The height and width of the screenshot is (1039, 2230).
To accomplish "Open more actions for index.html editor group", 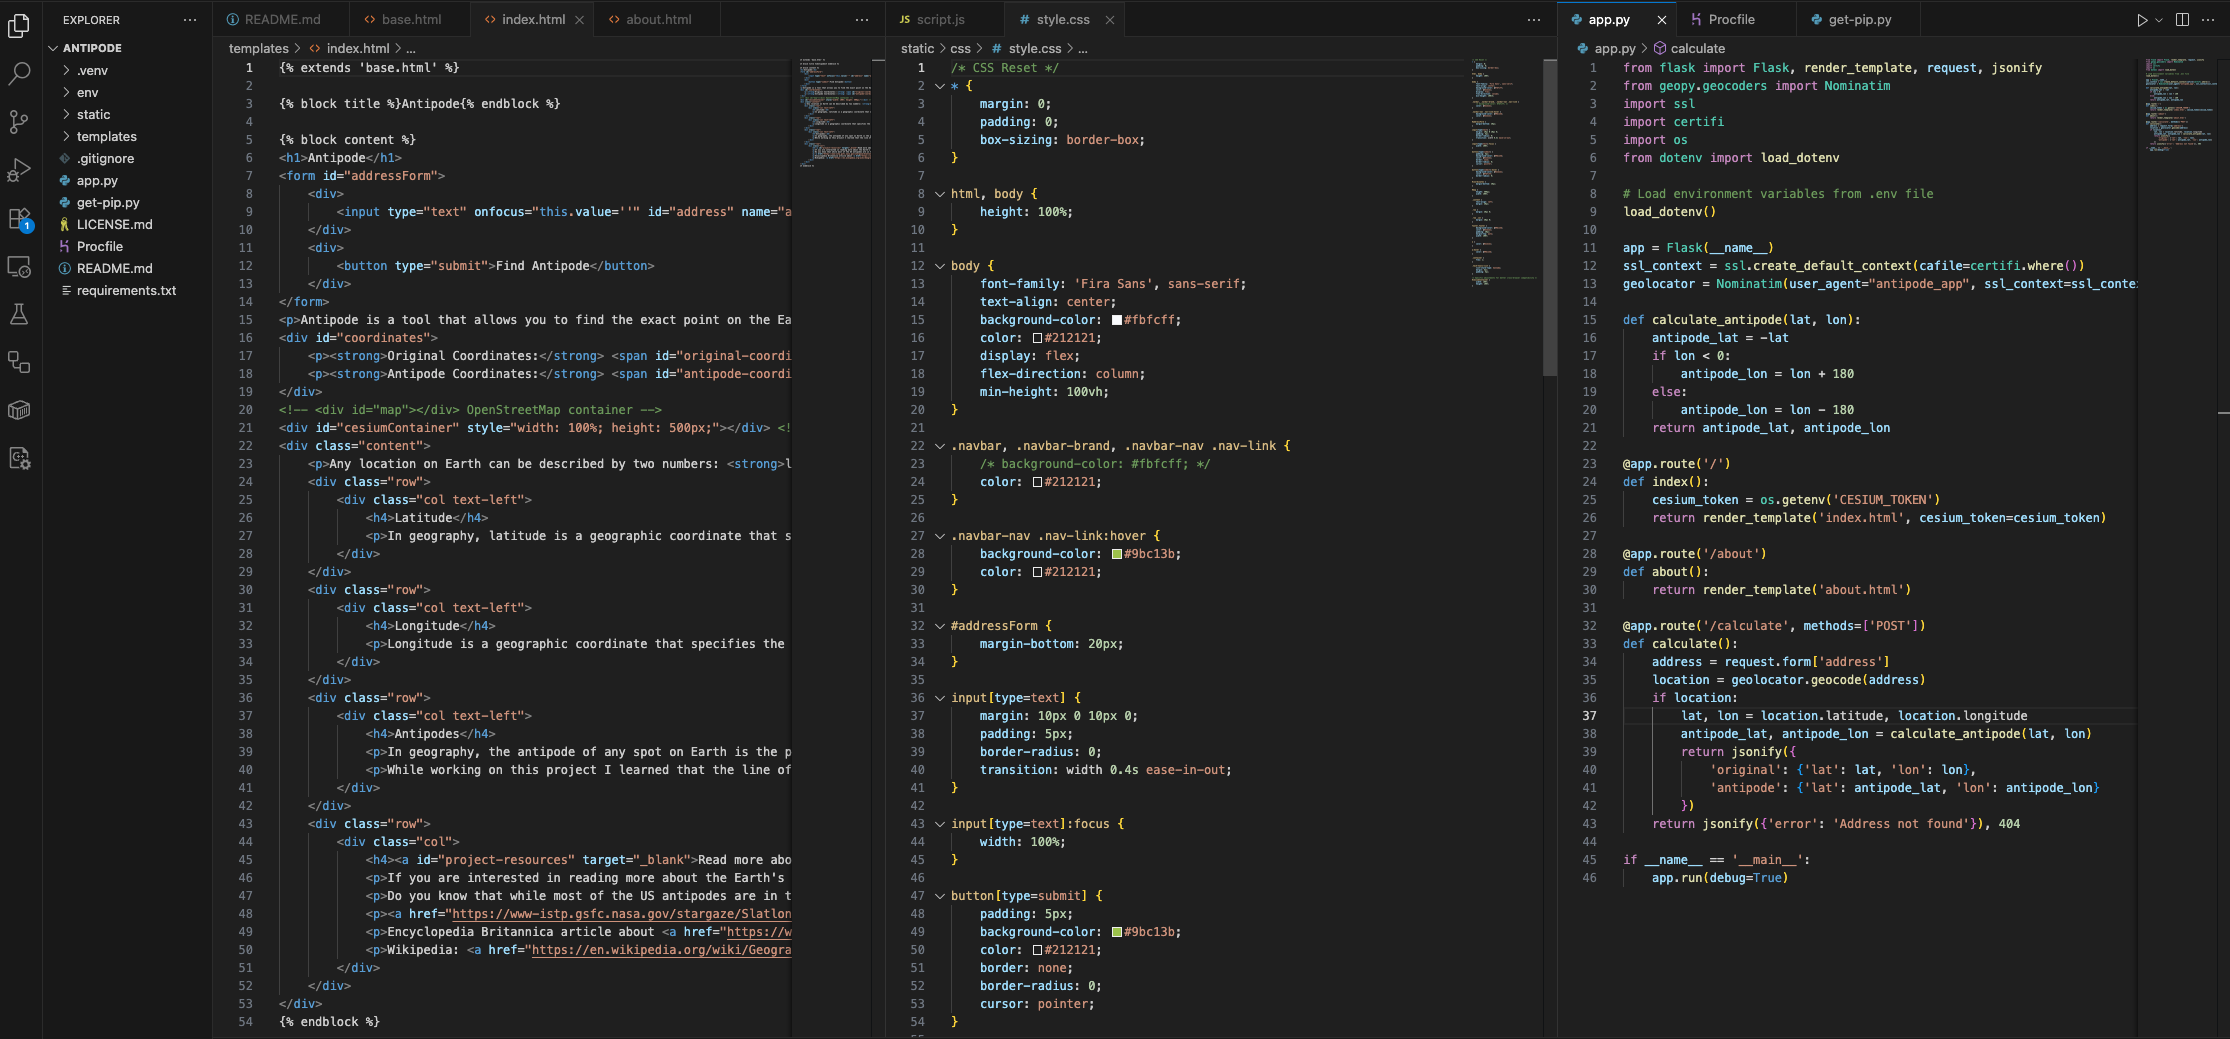I will point(862,20).
